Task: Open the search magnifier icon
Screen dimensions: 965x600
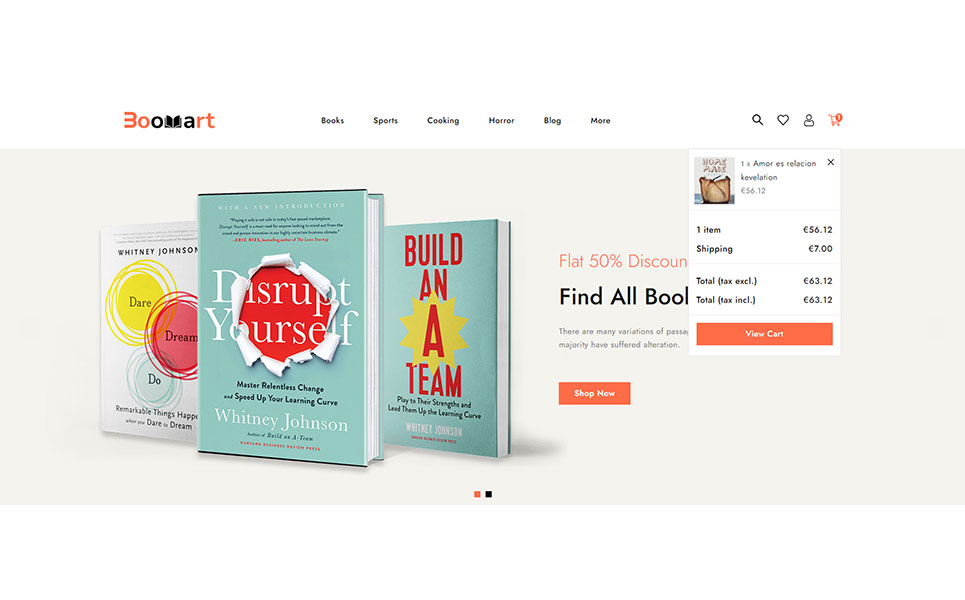Action: tap(757, 120)
